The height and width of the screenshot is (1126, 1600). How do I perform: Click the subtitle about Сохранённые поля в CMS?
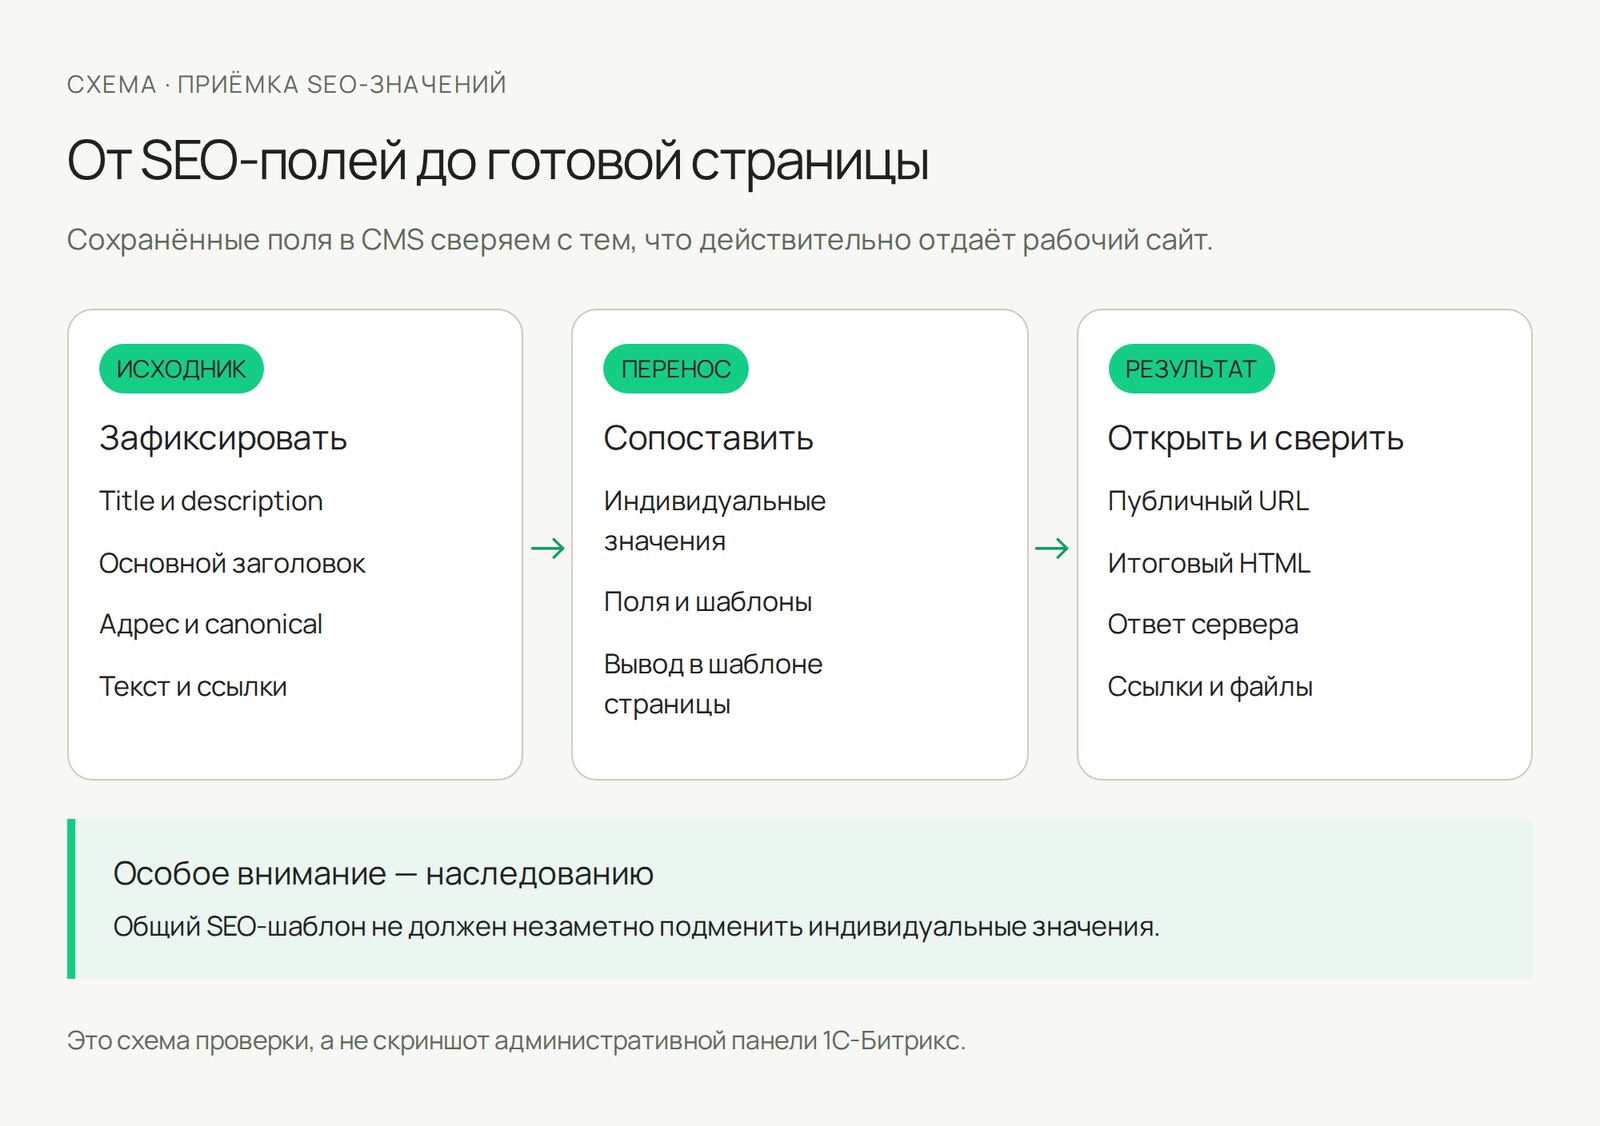[640, 240]
